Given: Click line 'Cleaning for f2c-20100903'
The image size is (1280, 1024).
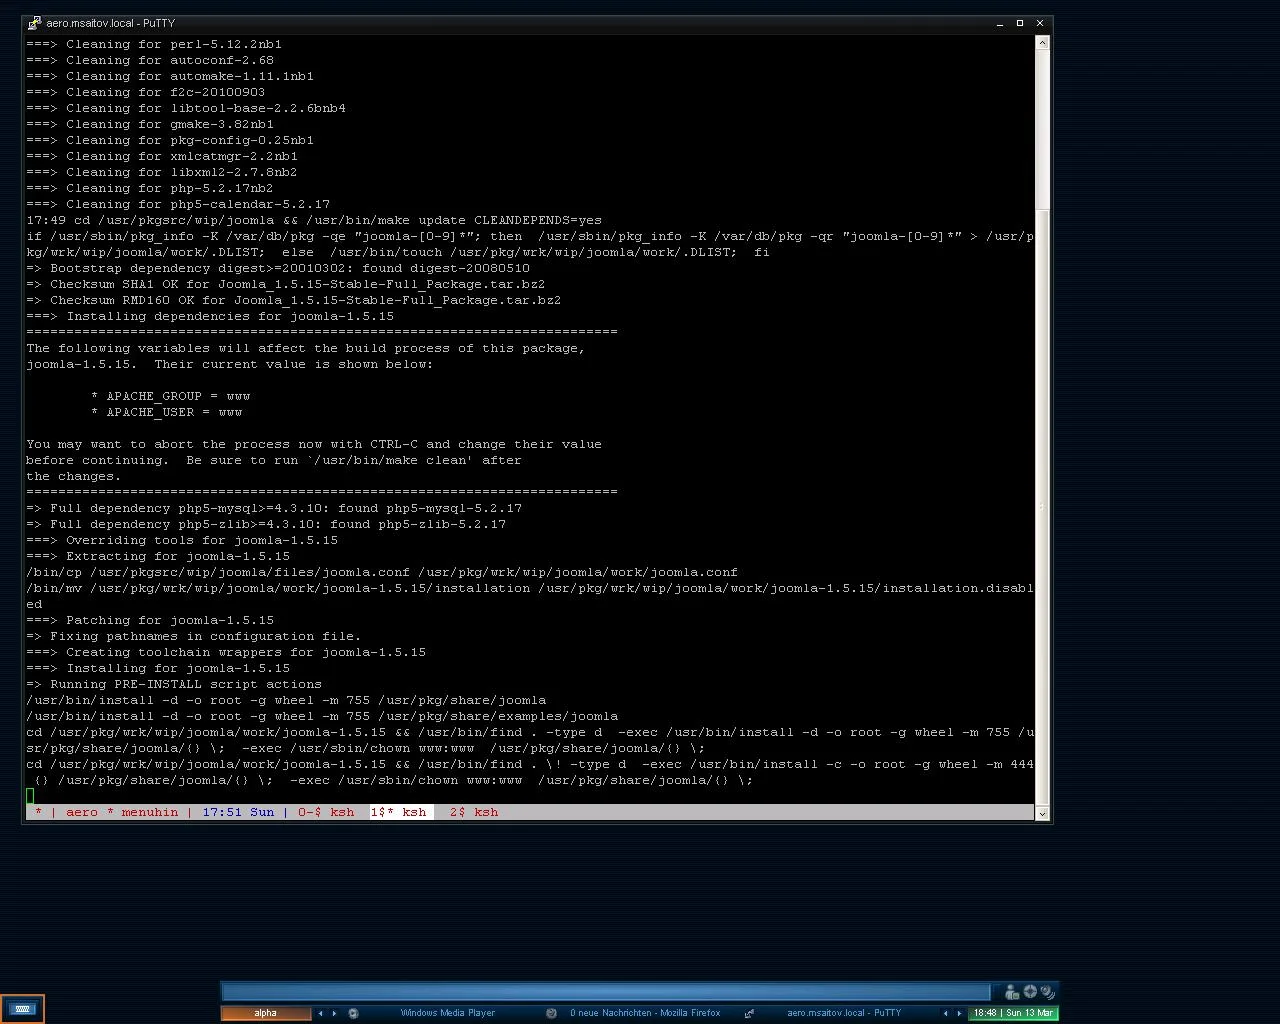Looking at the screenshot, I should coord(146,92).
